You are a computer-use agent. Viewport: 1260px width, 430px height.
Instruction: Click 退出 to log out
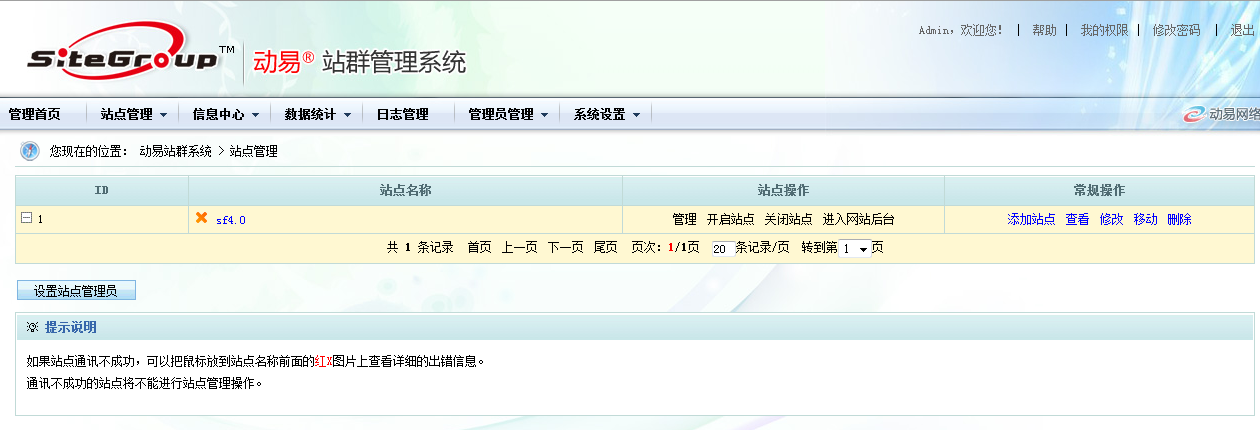[1243, 30]
